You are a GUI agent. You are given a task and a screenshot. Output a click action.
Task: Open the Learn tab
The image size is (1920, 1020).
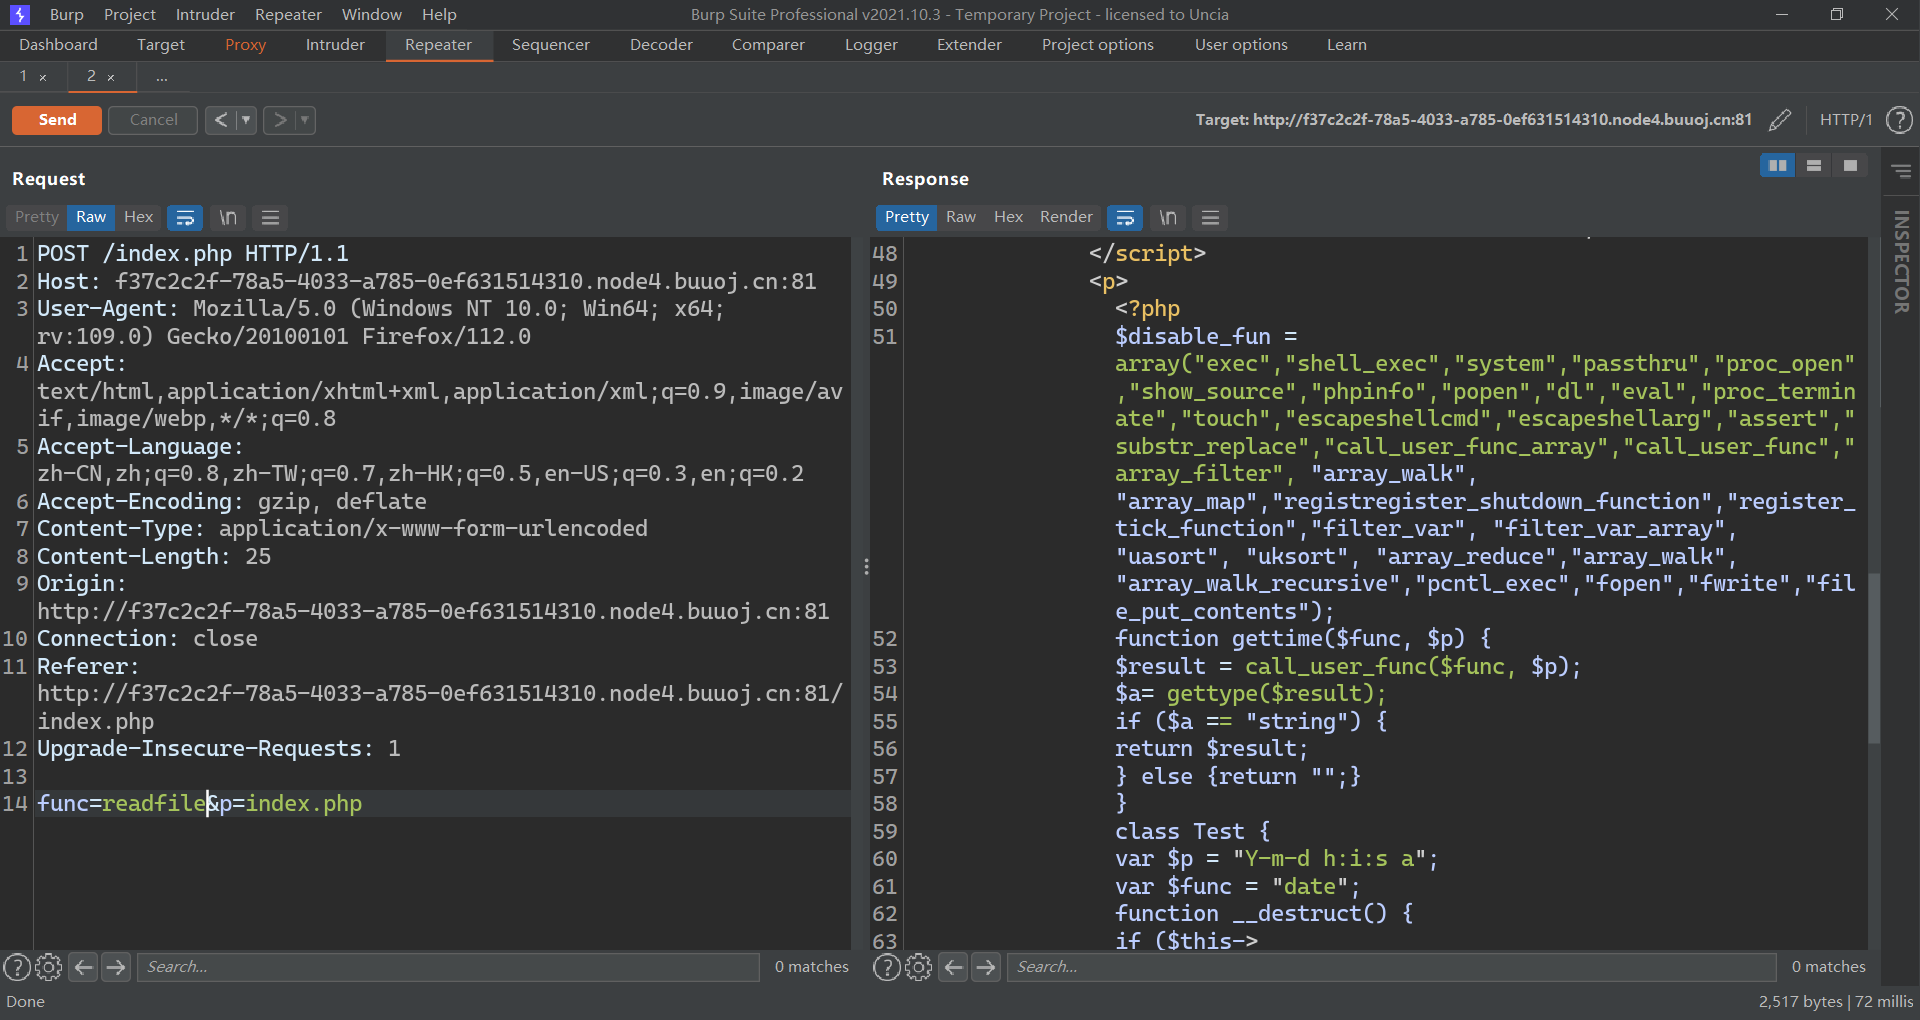click(x=1347, y=45)
